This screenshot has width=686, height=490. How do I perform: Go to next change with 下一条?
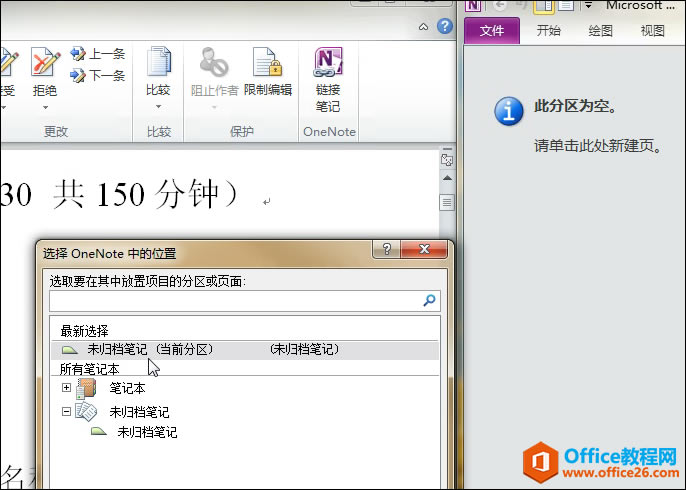pos(98,75)
